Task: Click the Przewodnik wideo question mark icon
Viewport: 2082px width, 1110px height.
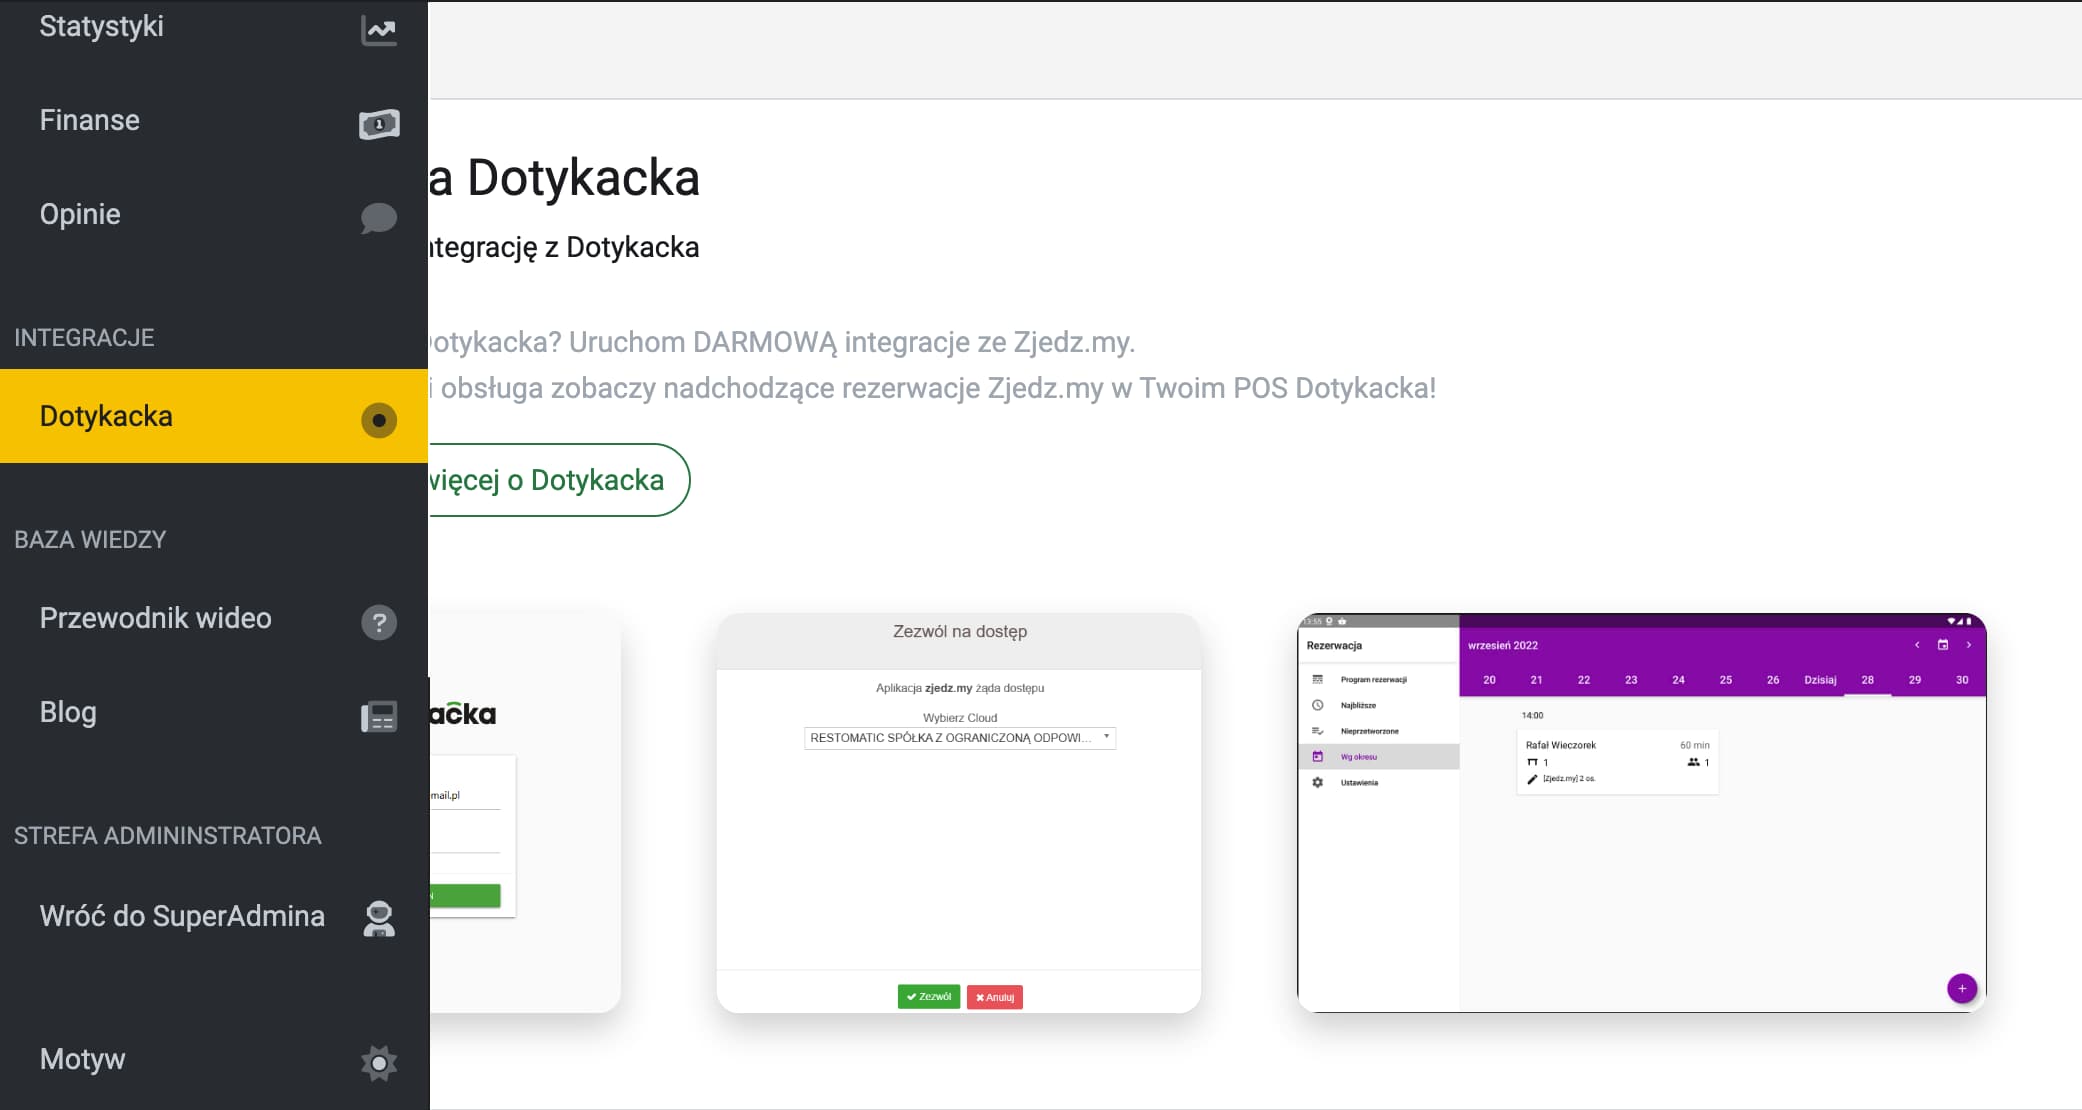Action: (379, 622)
